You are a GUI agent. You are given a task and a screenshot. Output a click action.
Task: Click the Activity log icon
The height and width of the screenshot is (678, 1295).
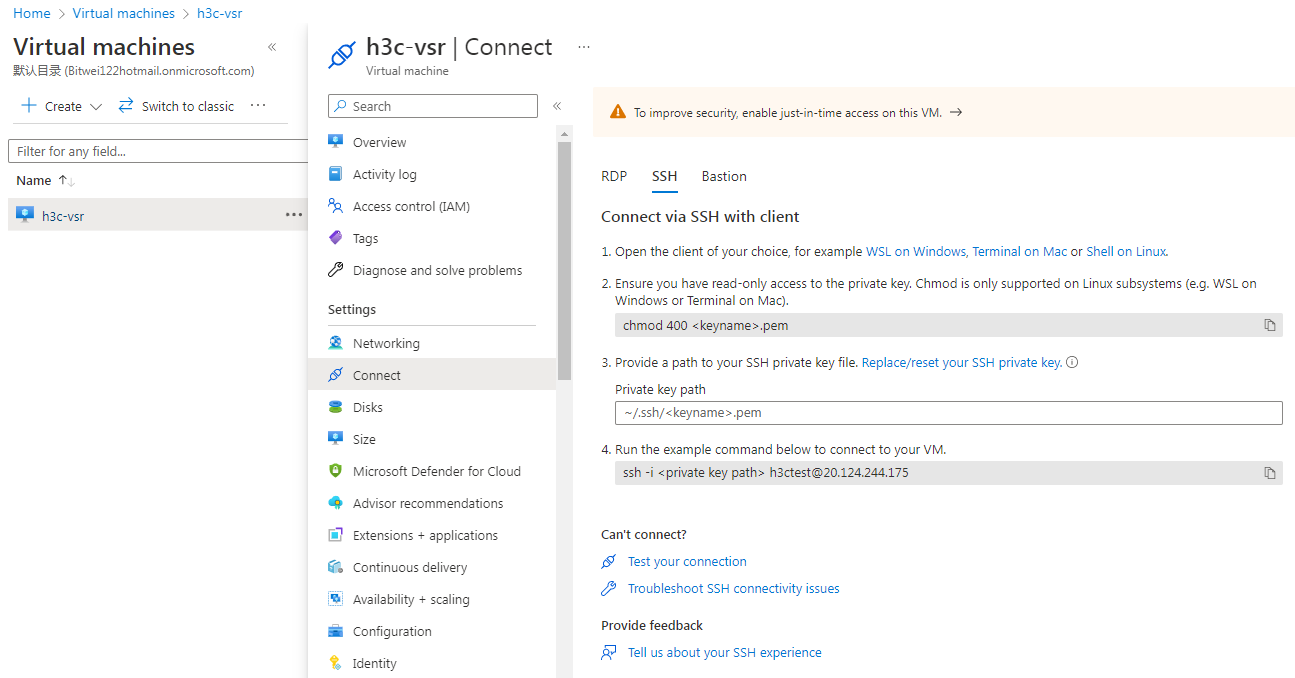[x=336, y=174]
